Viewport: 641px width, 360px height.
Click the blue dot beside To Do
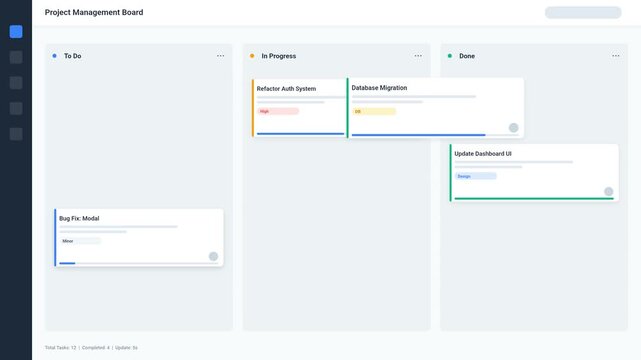[54, 56]
